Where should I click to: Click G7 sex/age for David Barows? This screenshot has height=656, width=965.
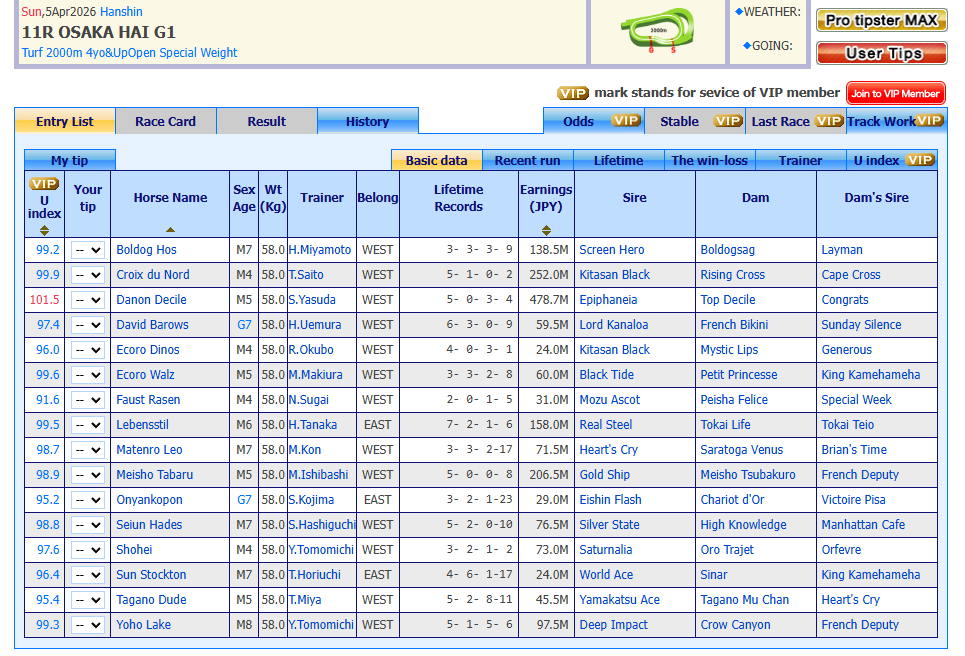[x=244, y=324]
